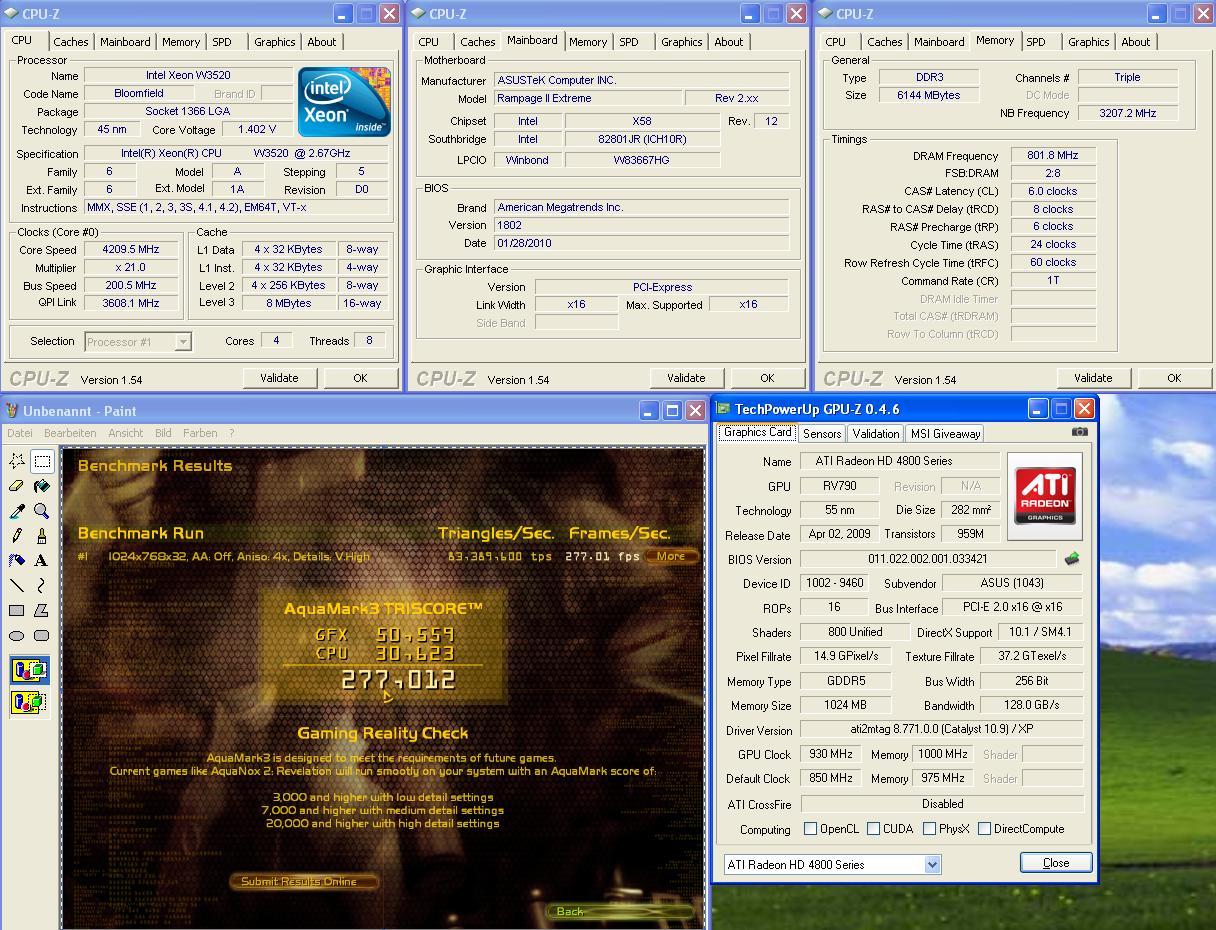Open the MSI Giveaway tab in GPU-Z
1216x930 pixels.
(945, 434)
